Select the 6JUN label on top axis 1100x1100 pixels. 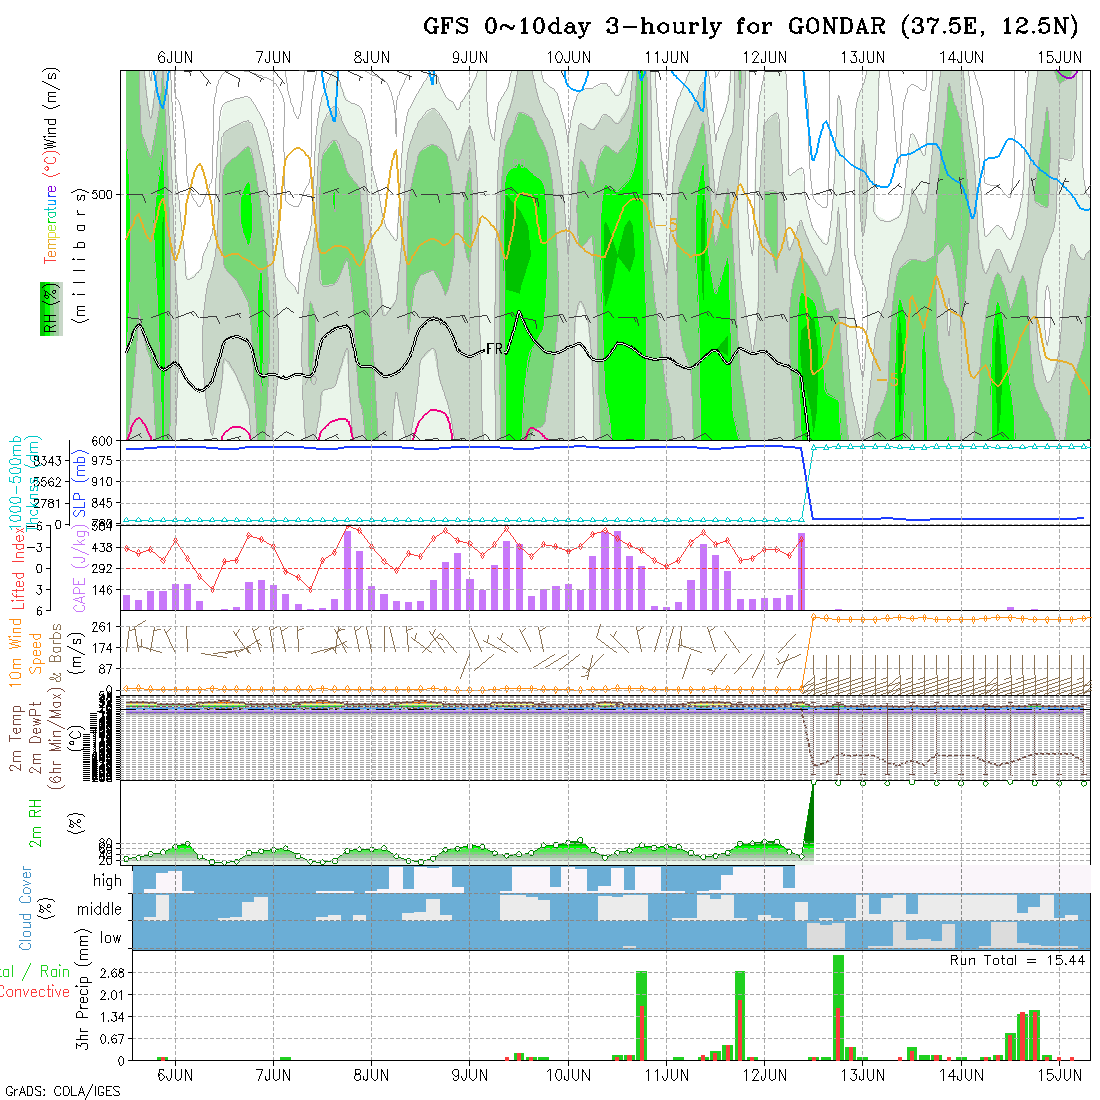[176, 58]
